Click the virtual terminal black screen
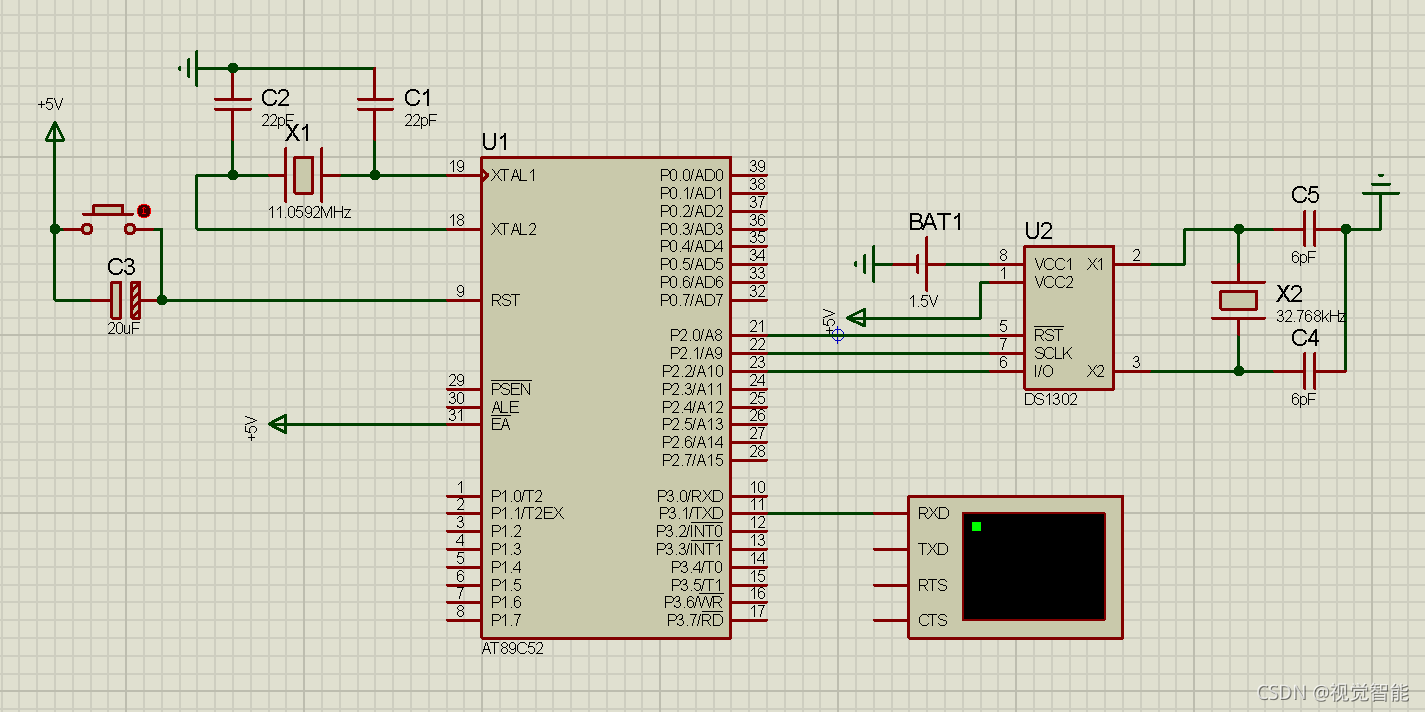Image resolution: width=1425 pixels, height=712 pixels. click(x=1034, y=566)
